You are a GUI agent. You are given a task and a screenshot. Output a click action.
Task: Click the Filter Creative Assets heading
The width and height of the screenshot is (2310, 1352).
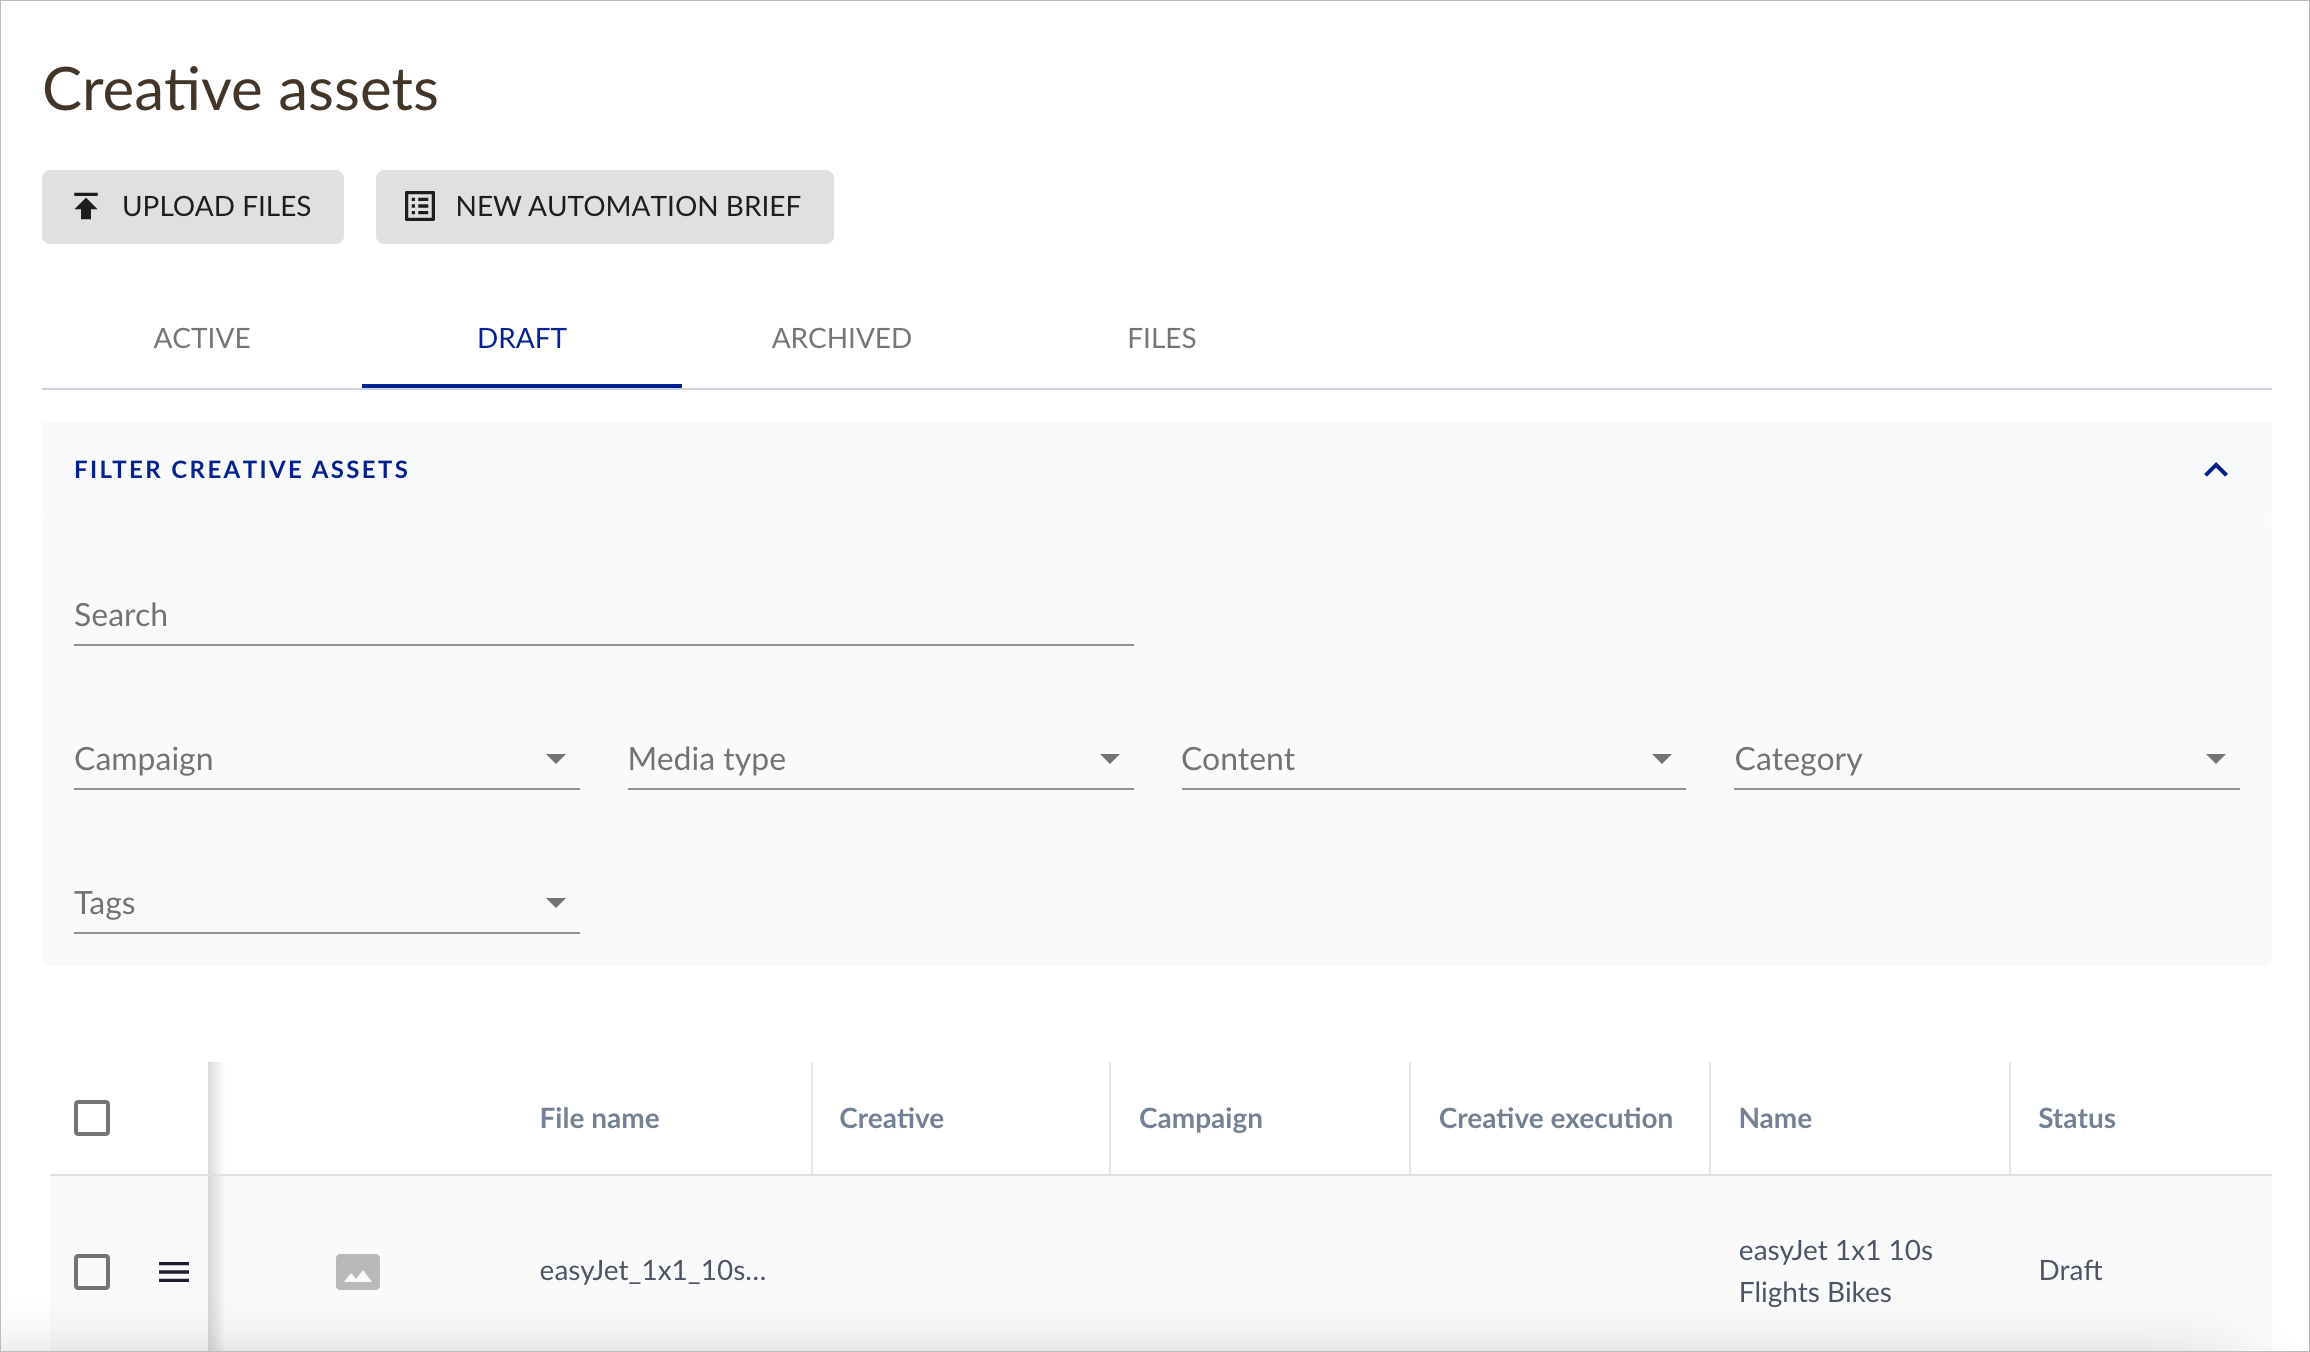pyautogui.click(x=241, y=469)
